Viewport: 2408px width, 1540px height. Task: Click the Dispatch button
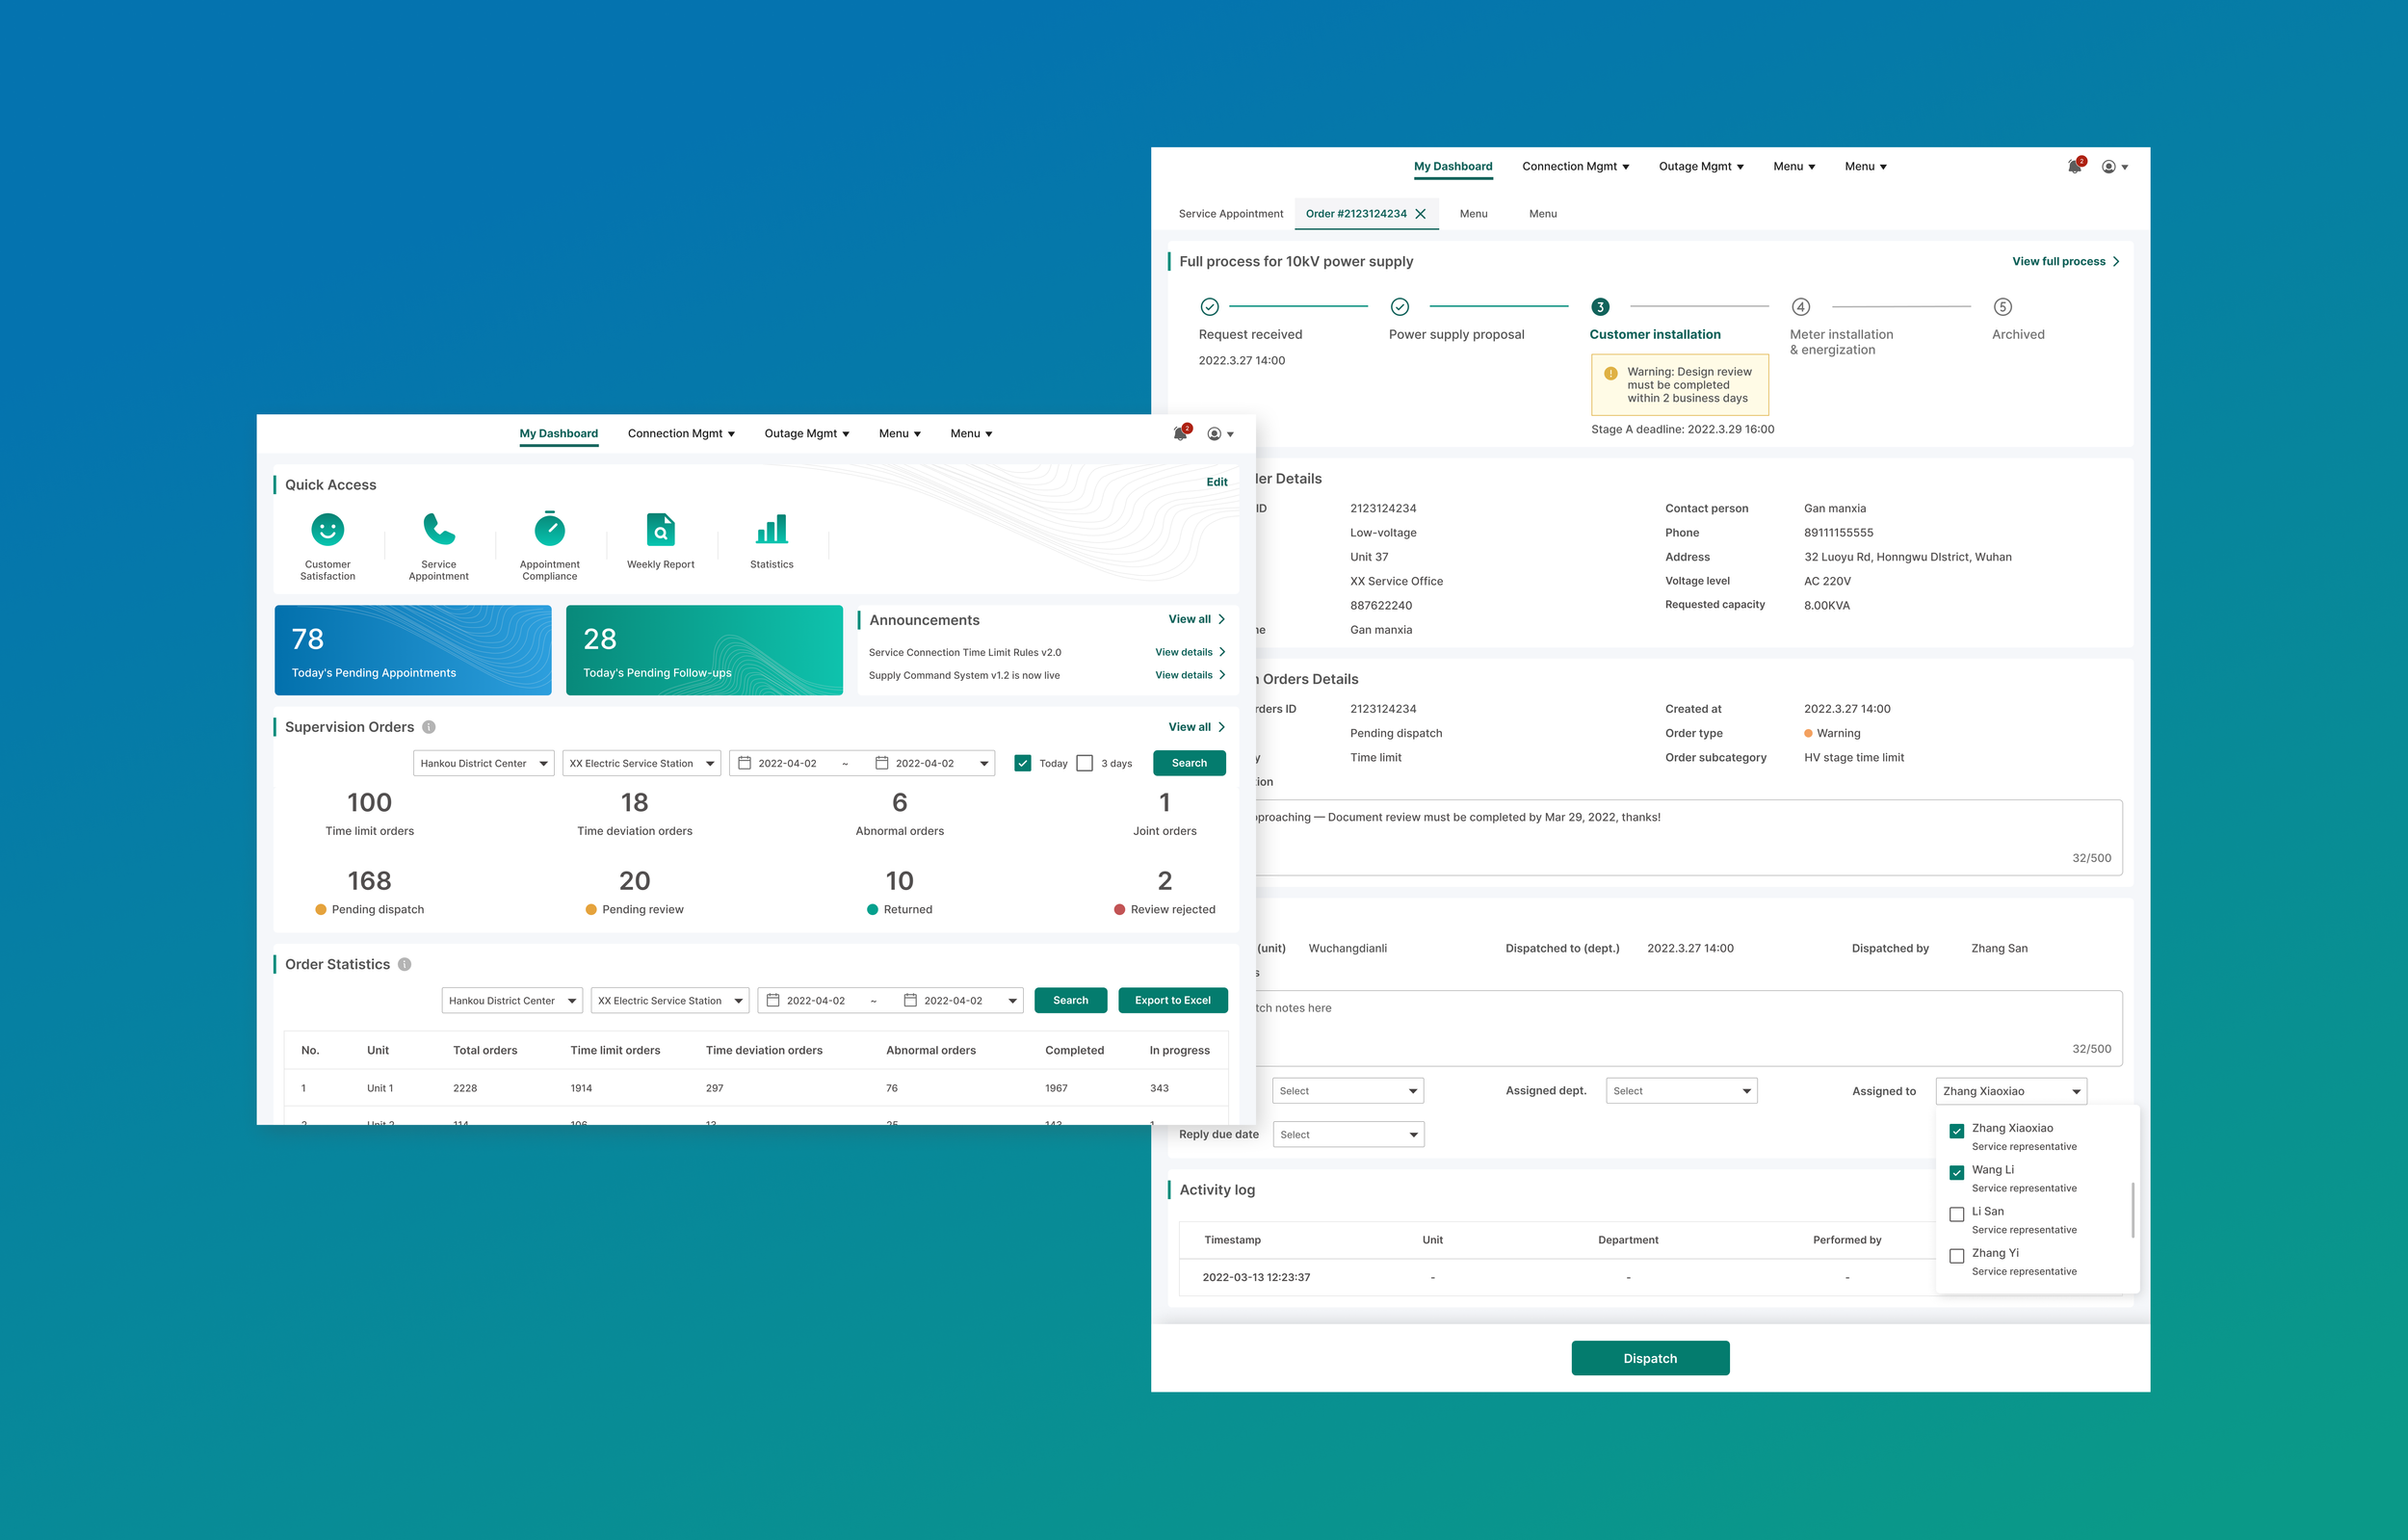(1650, 1358)
